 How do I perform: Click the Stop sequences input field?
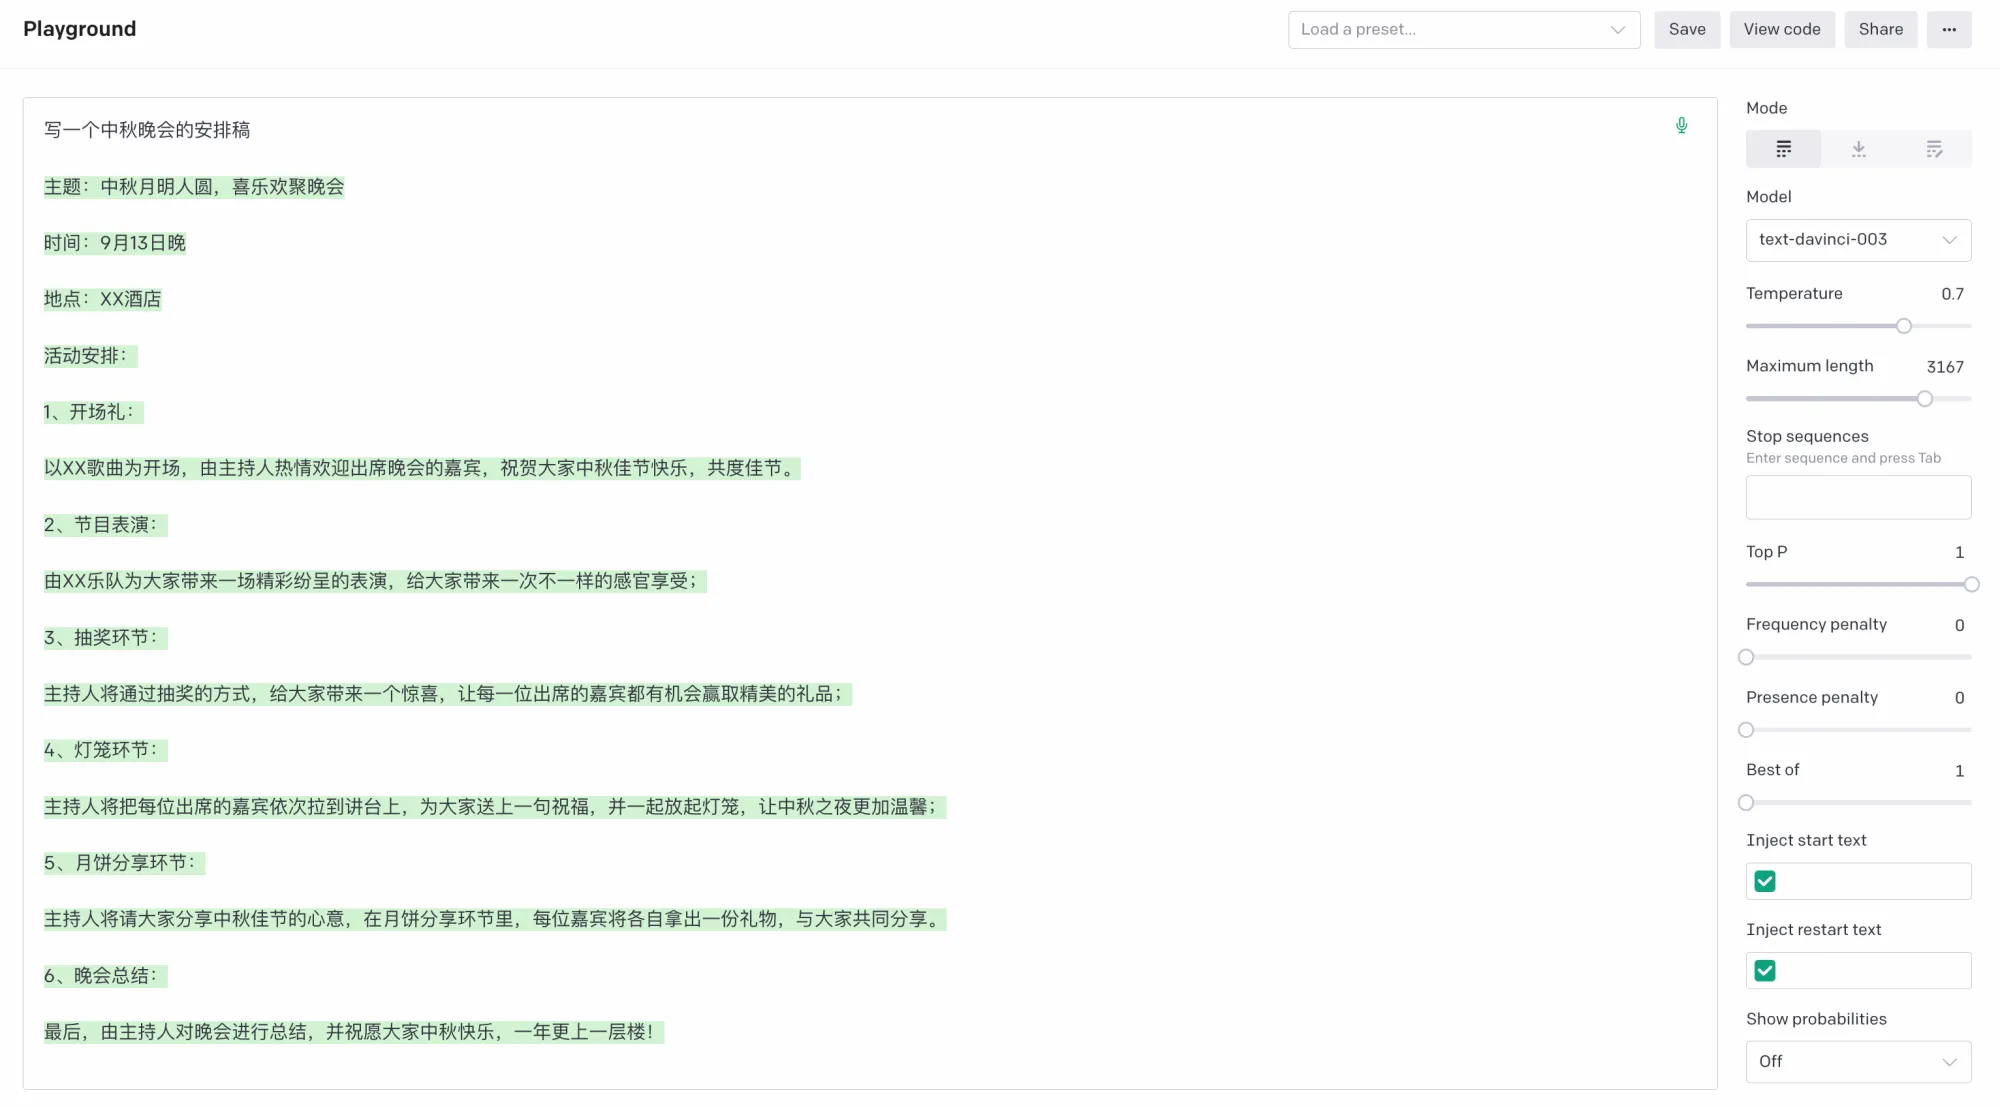1857,497
